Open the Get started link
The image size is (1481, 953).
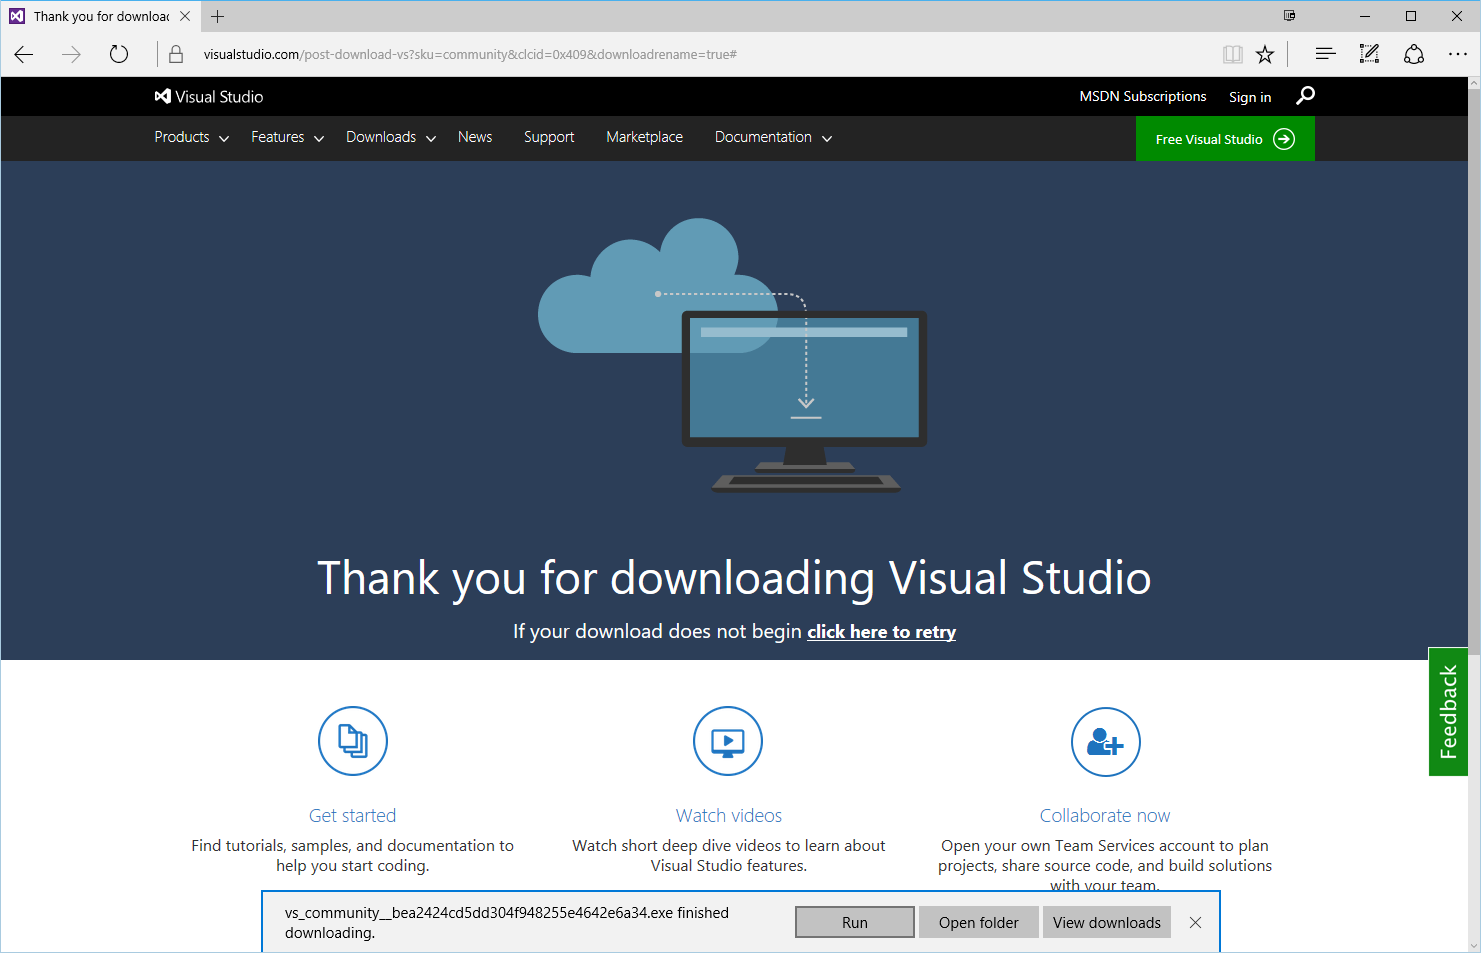pos(353,815)
